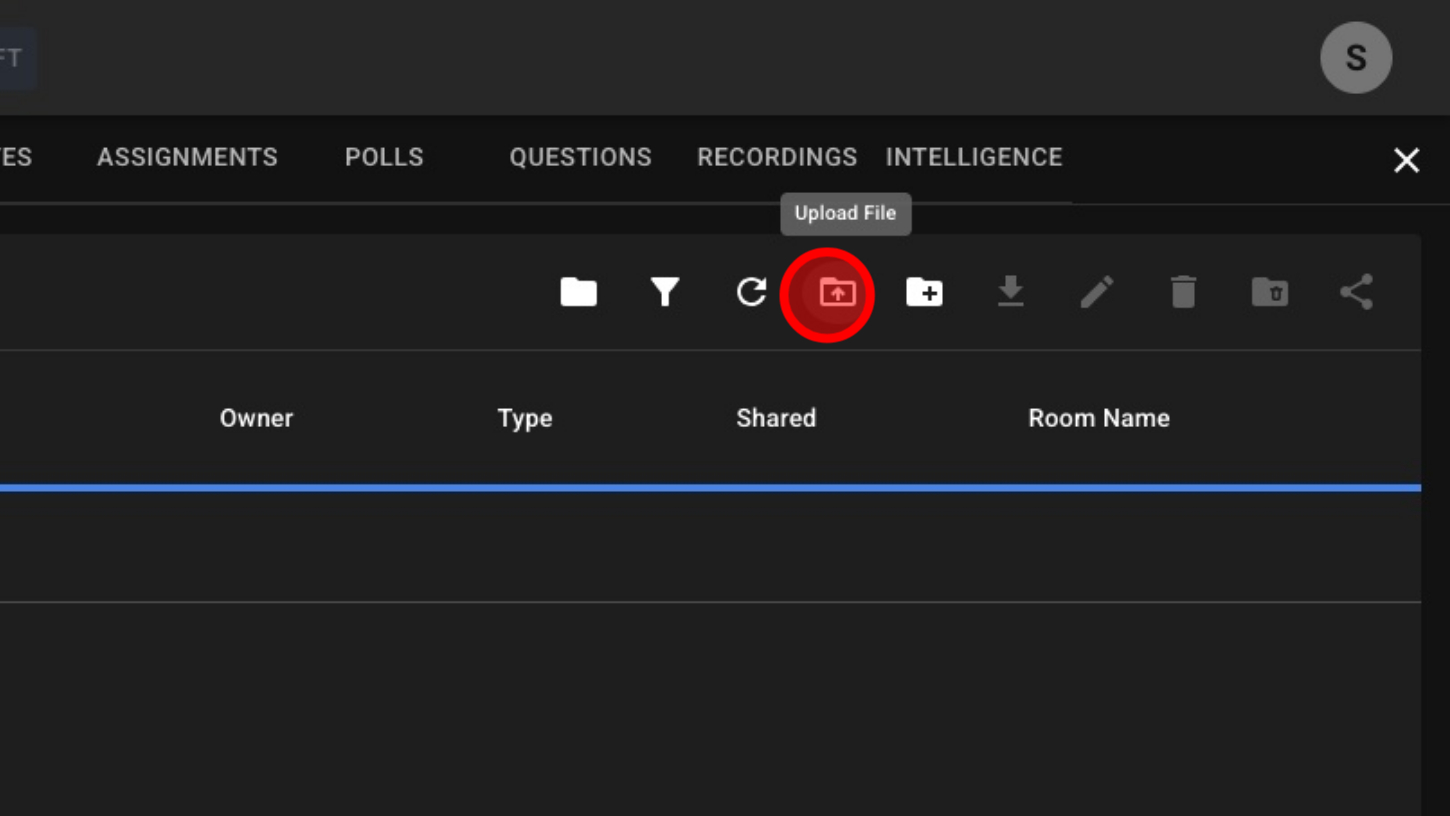Click the Upload File icon
This screenshot has height=816, width=1450.
click(837, 293)
